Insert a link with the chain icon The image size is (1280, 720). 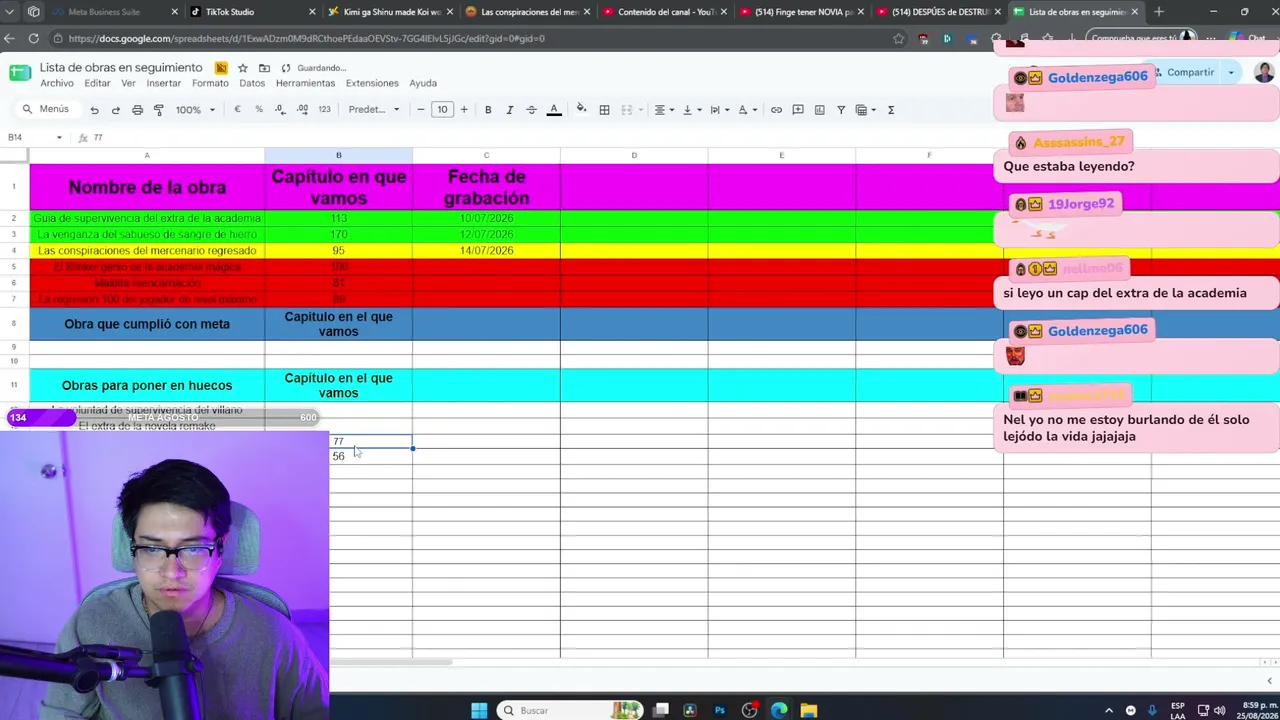click(x=776, y=110)
